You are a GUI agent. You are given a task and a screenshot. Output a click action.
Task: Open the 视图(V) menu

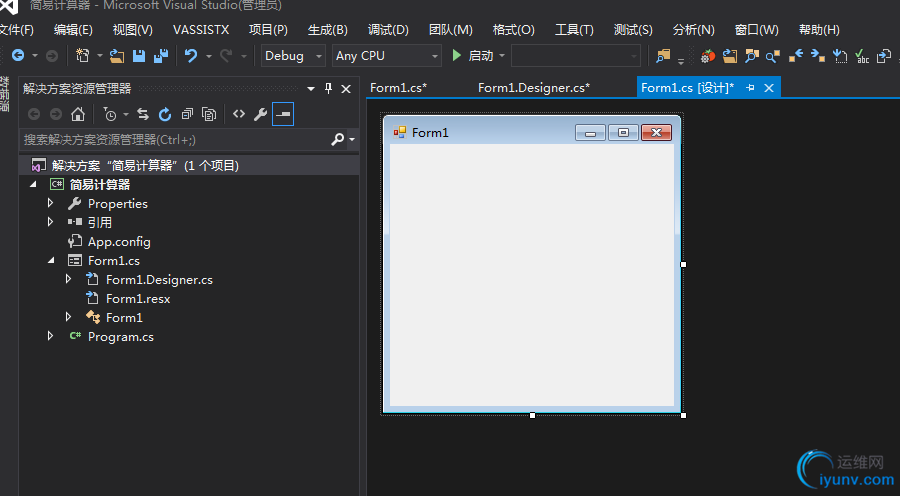pos(133,30)
